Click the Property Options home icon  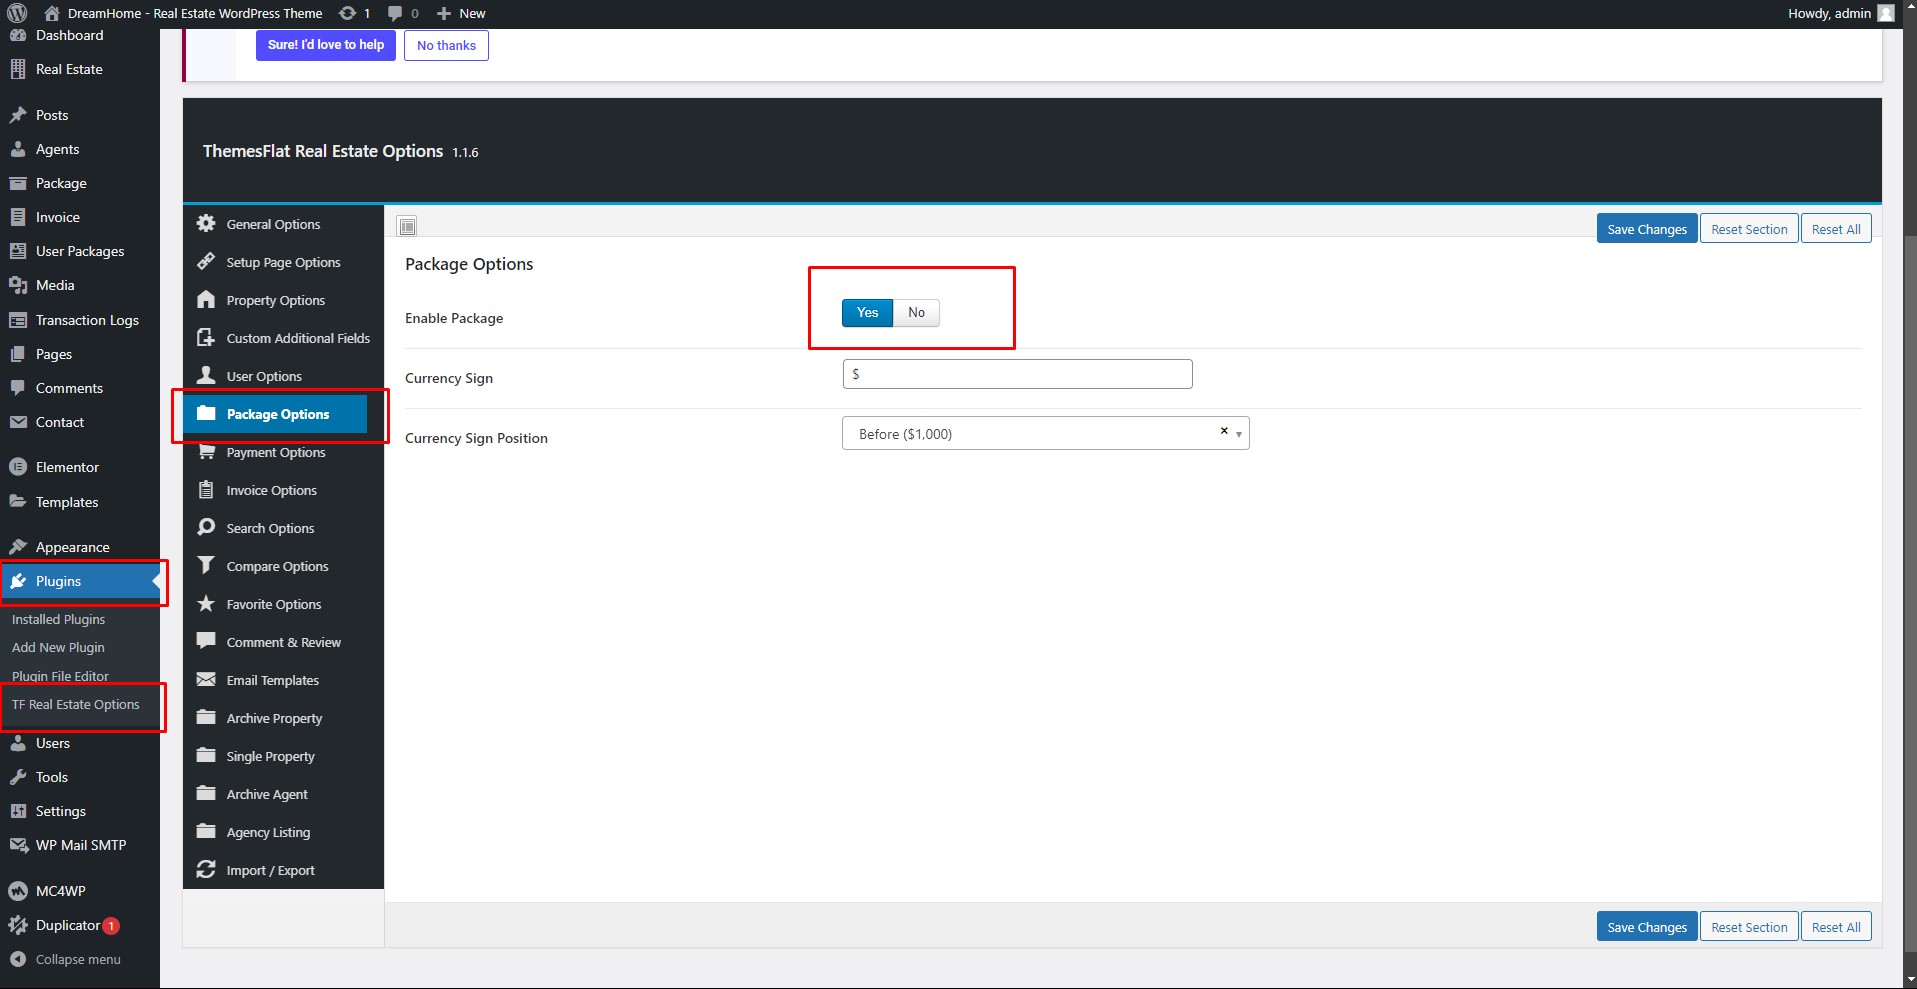(206, 299)
